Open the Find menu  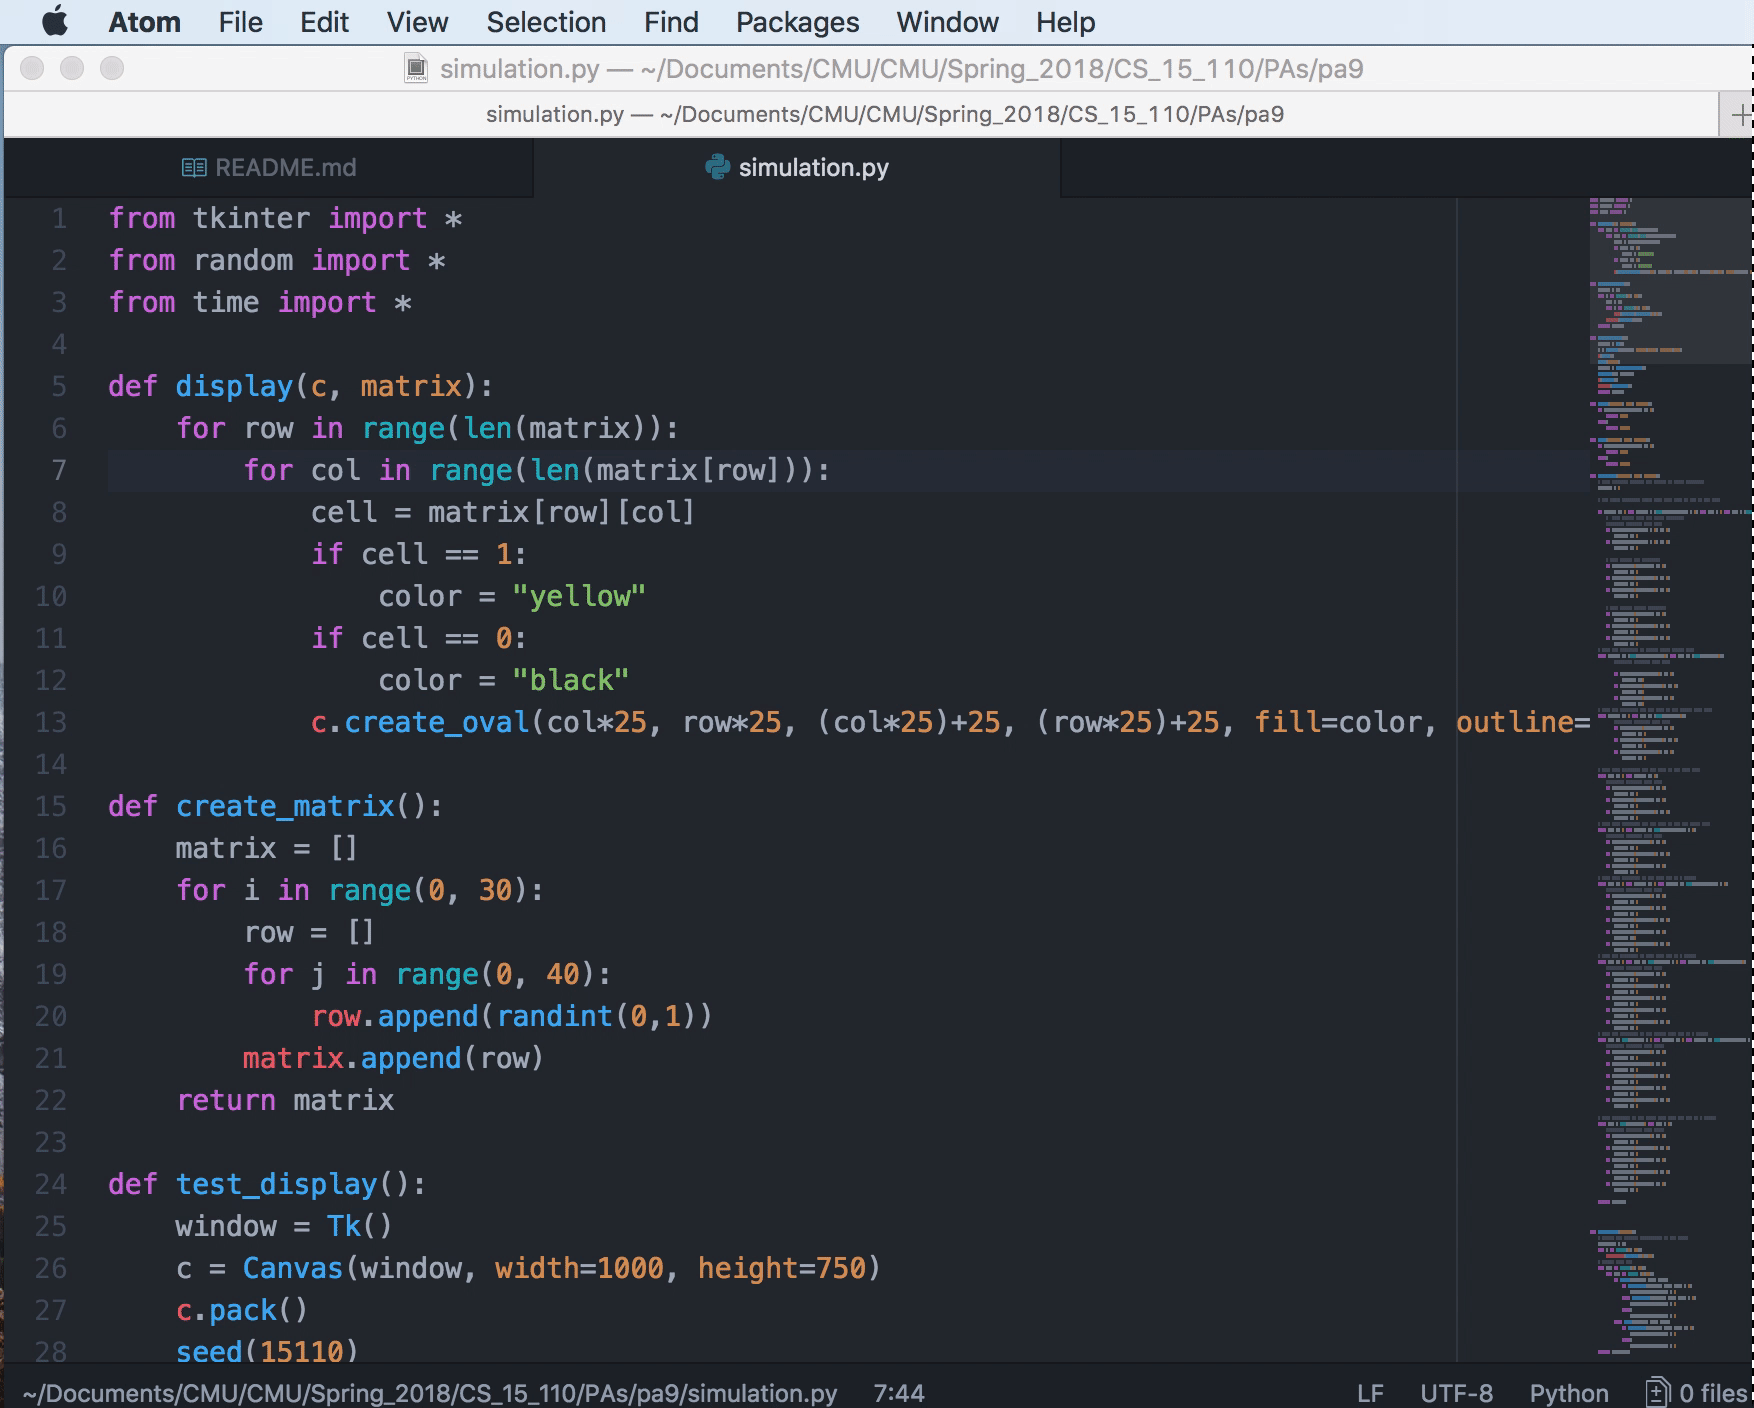[671, 22]
